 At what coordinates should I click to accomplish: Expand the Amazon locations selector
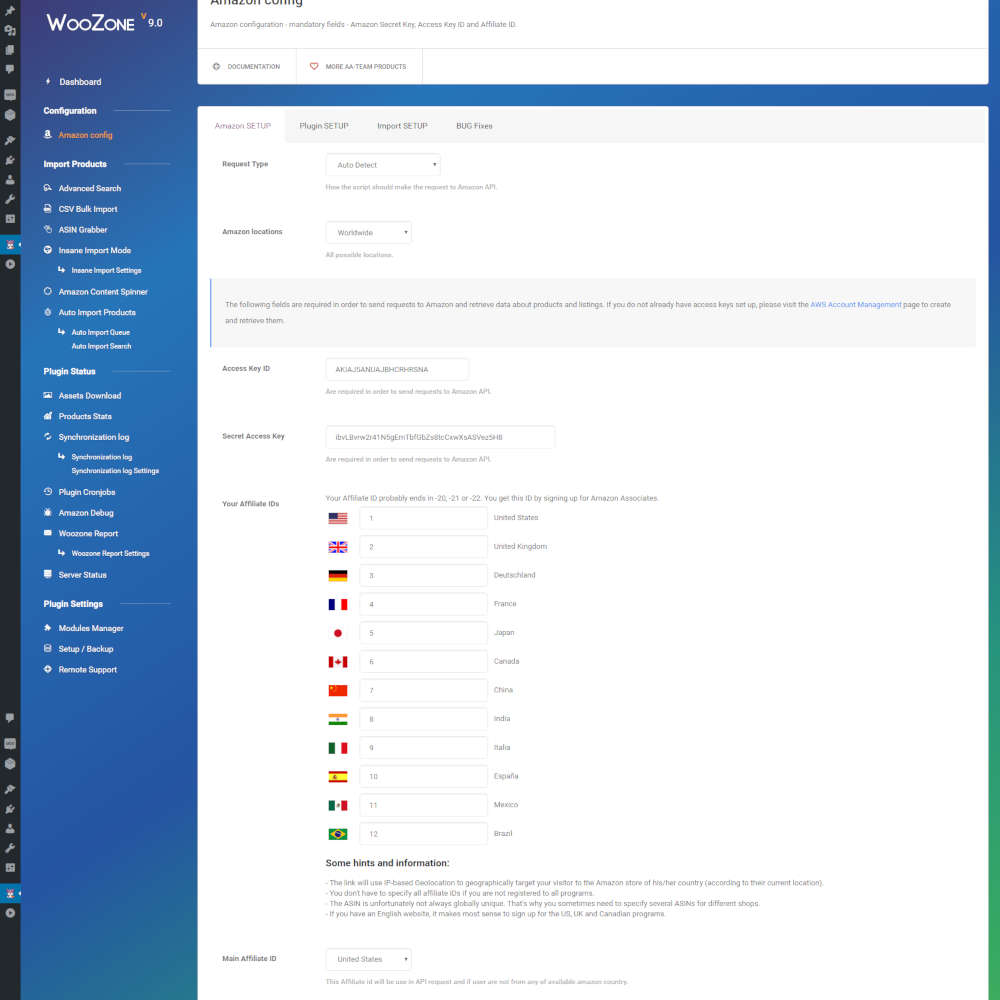coord(368,232)
